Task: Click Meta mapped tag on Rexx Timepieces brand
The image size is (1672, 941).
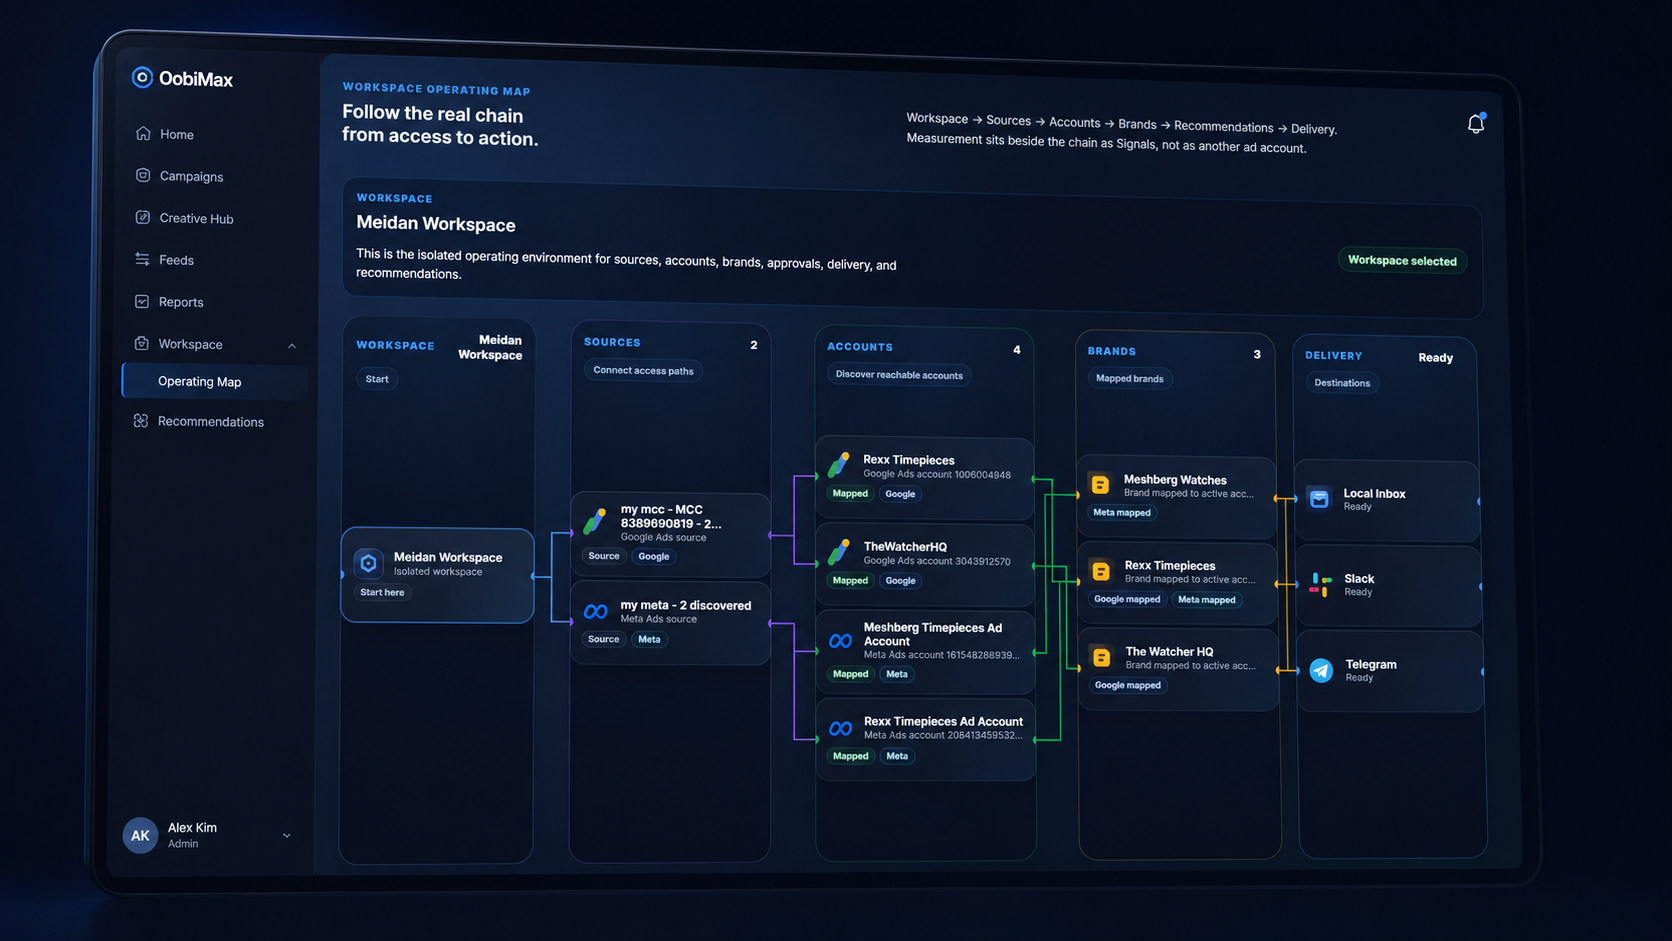Action: 1207,599
